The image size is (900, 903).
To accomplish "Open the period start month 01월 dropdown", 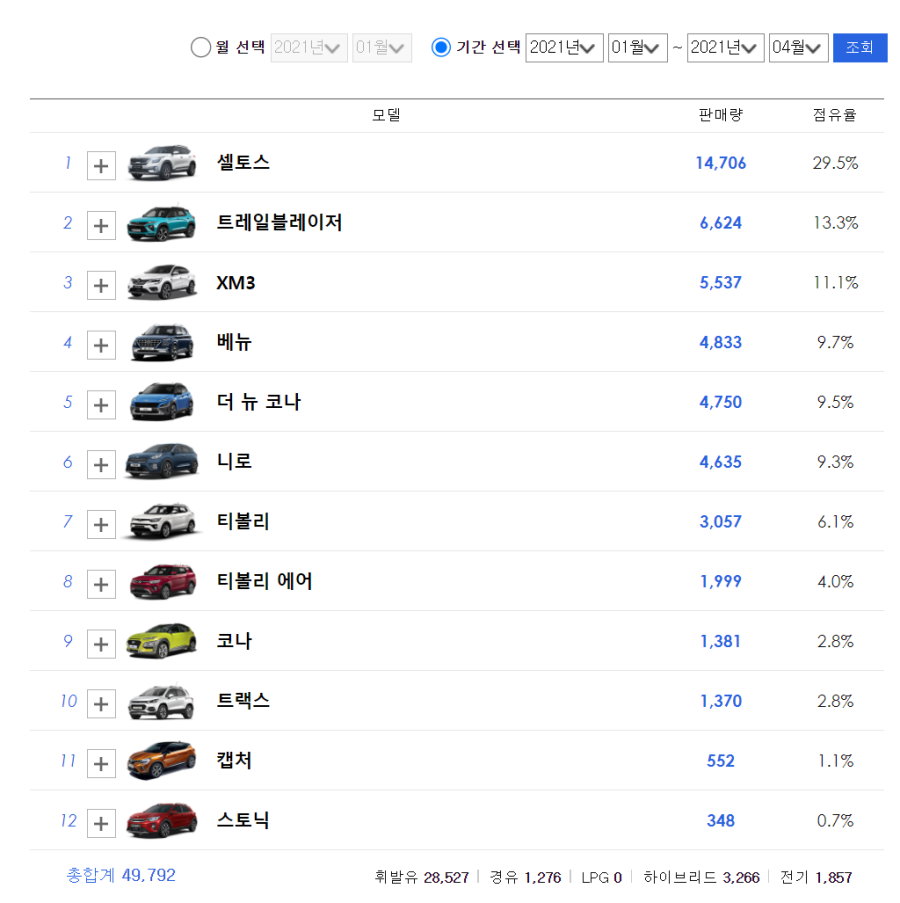I will pyautogui.click(x=637, y=47).
